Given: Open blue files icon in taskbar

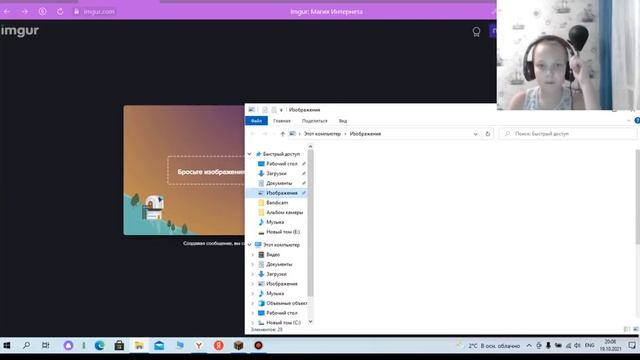Looking at the screenshot, I should (x=180, y=346).
